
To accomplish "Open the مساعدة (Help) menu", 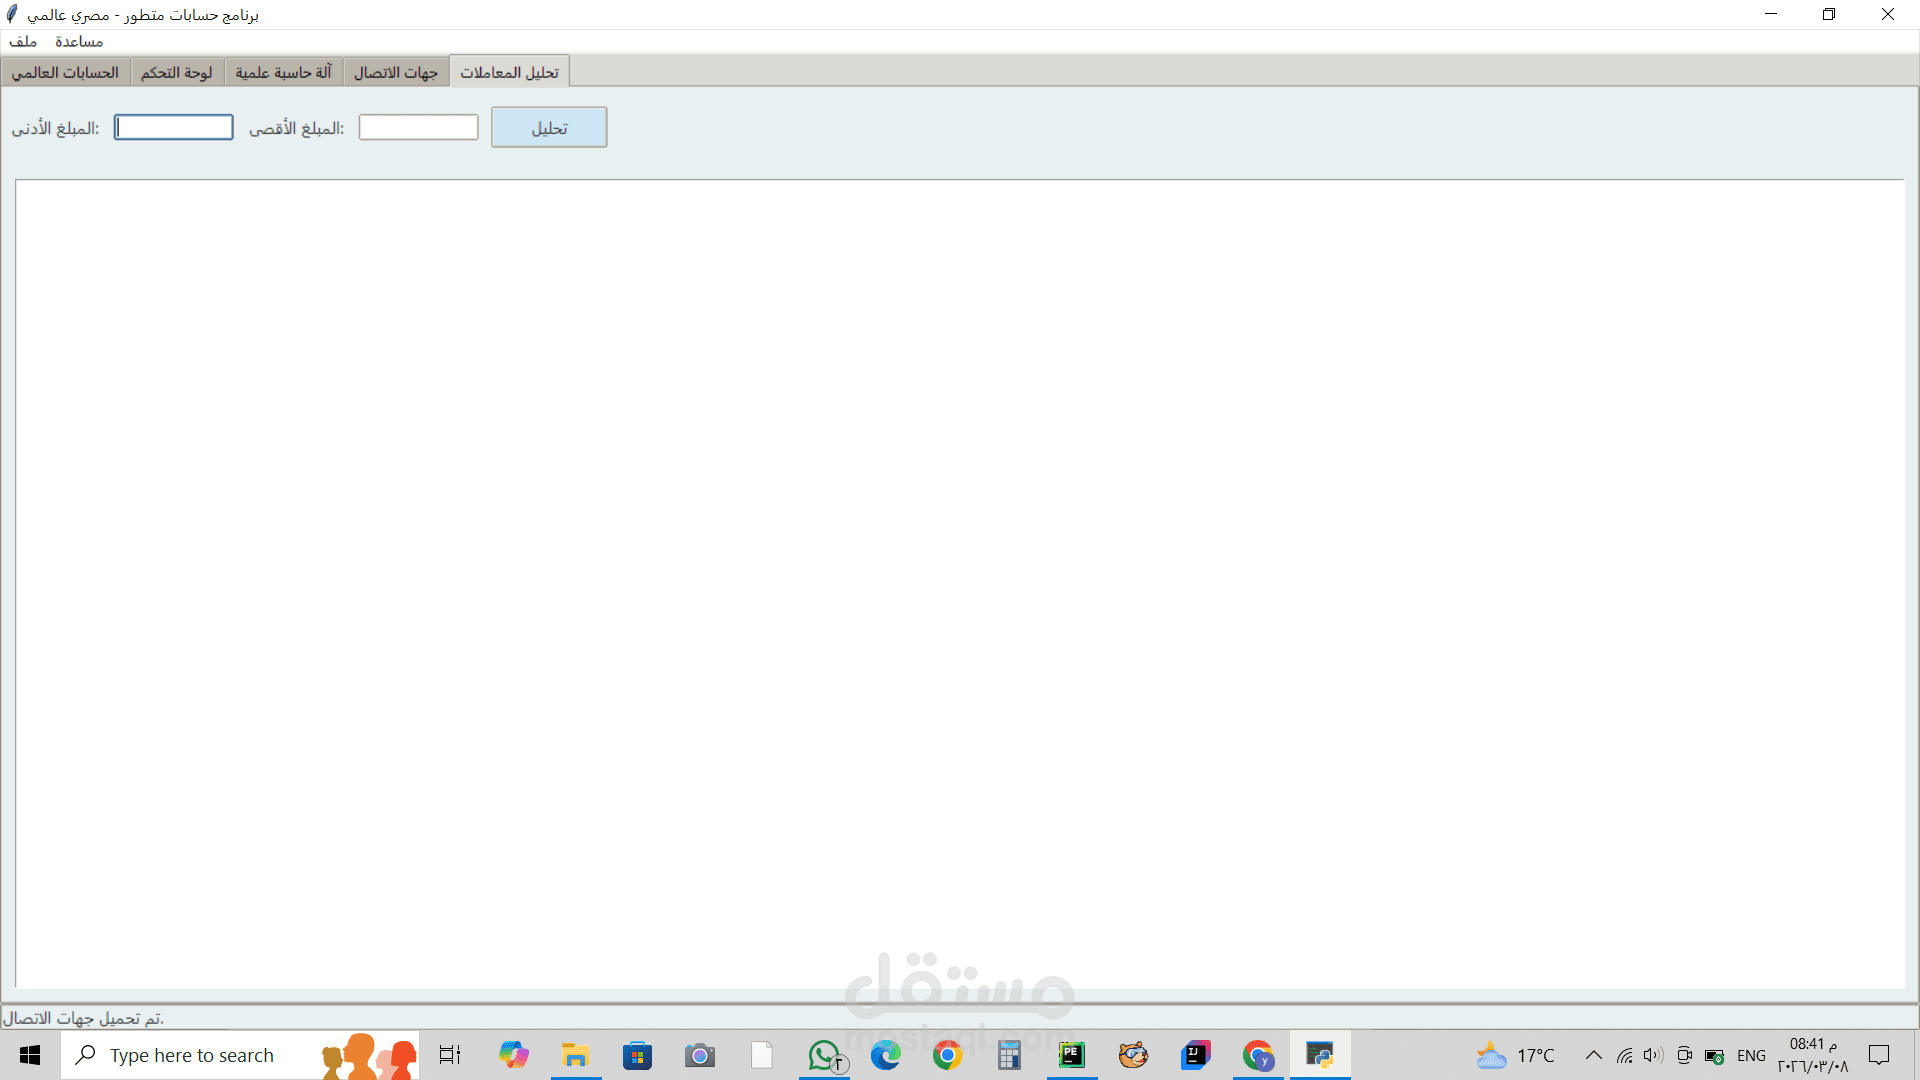I will coord(79,41).
